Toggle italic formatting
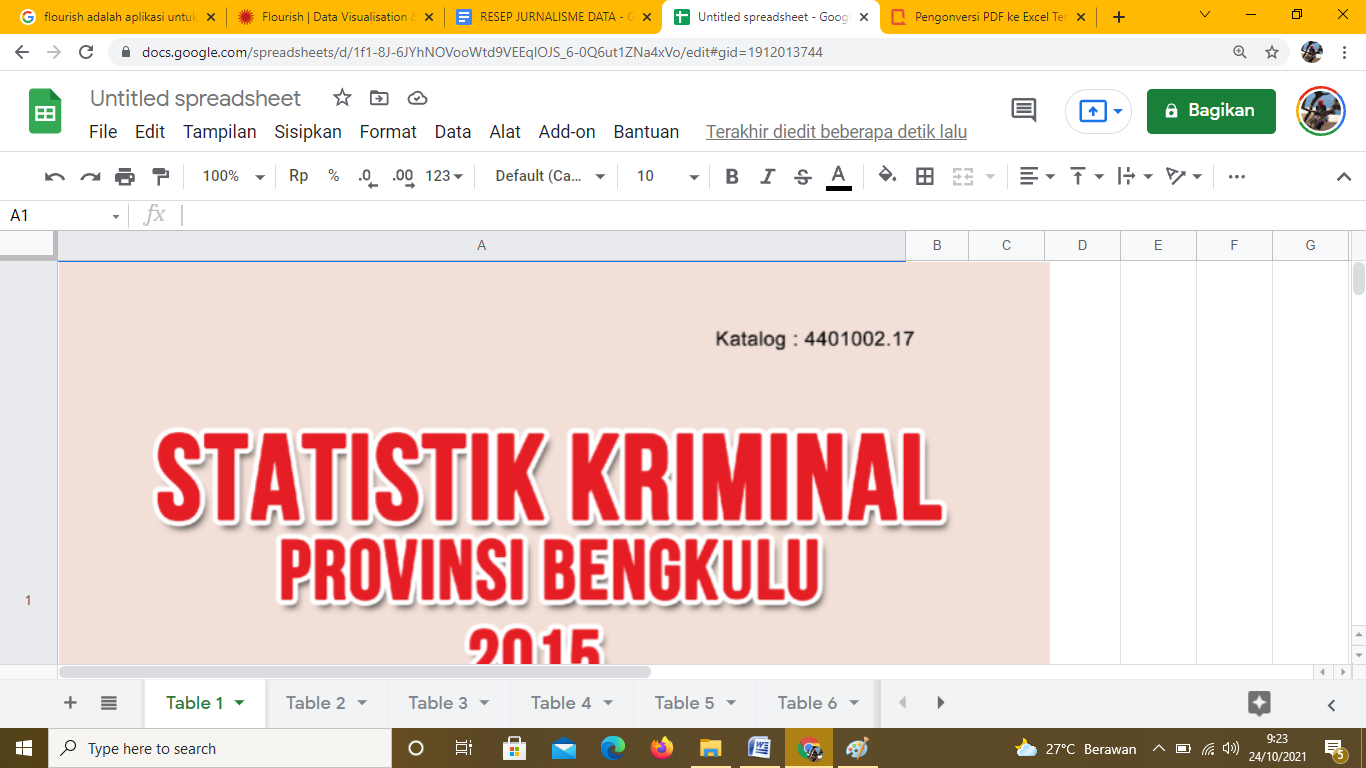Image resolution: width=1366 pixels, height=768 pixels. pos(767,177)
